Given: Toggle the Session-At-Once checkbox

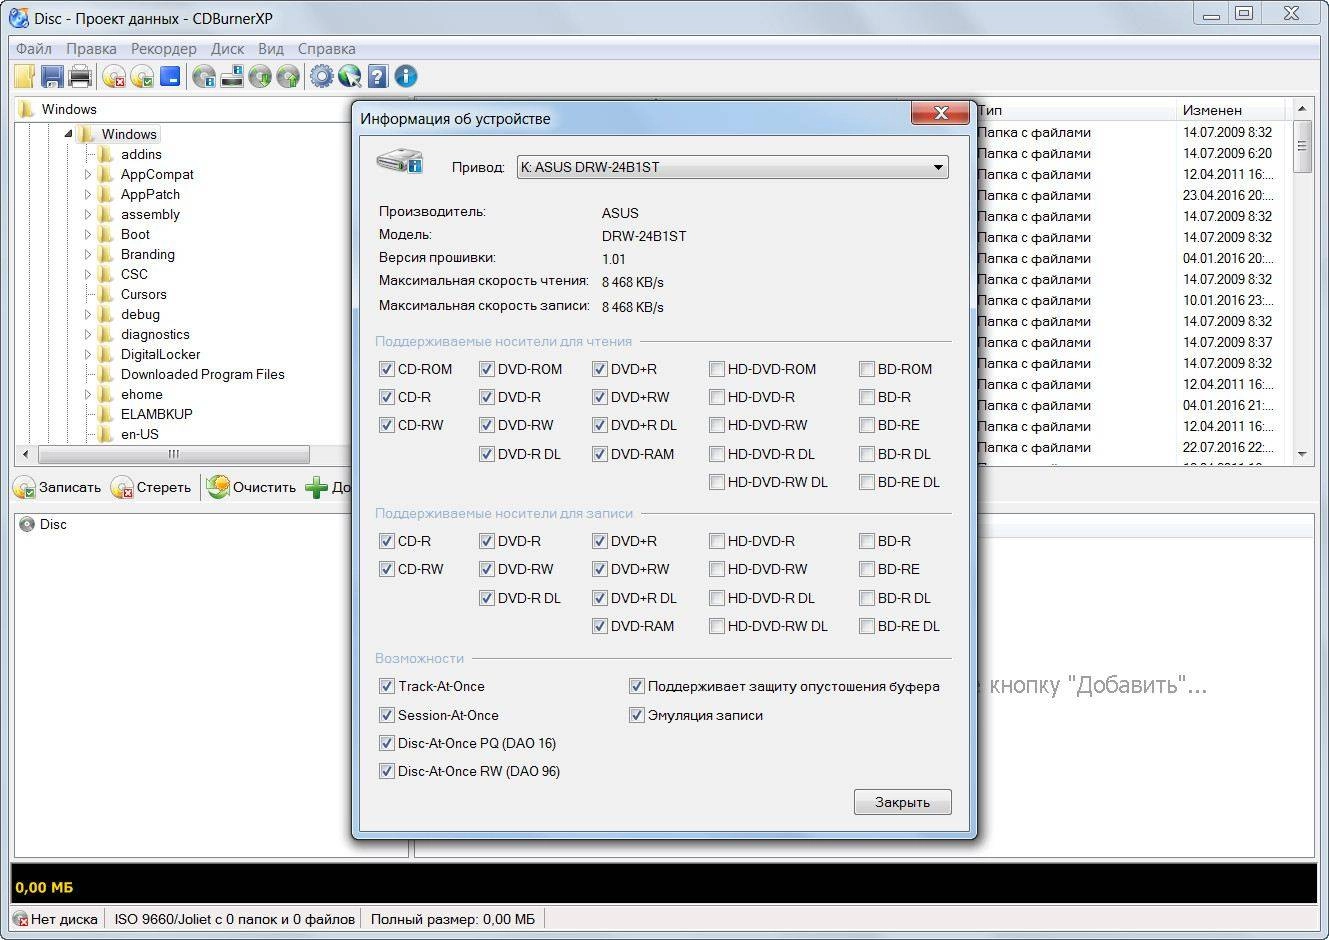Looking at the screenshot, I should click(x=386, y=715).
